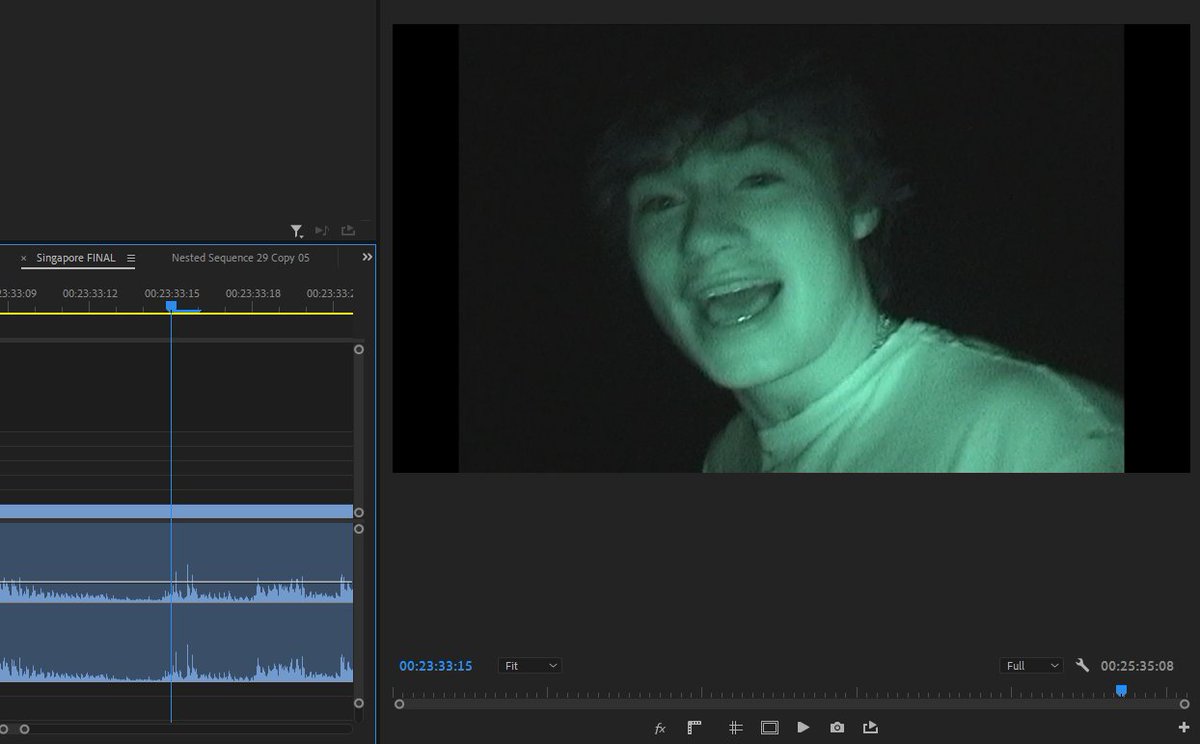Open the Full playback resolution dropdown
Screen dimensions: 1200x744
click(1031, 665)
